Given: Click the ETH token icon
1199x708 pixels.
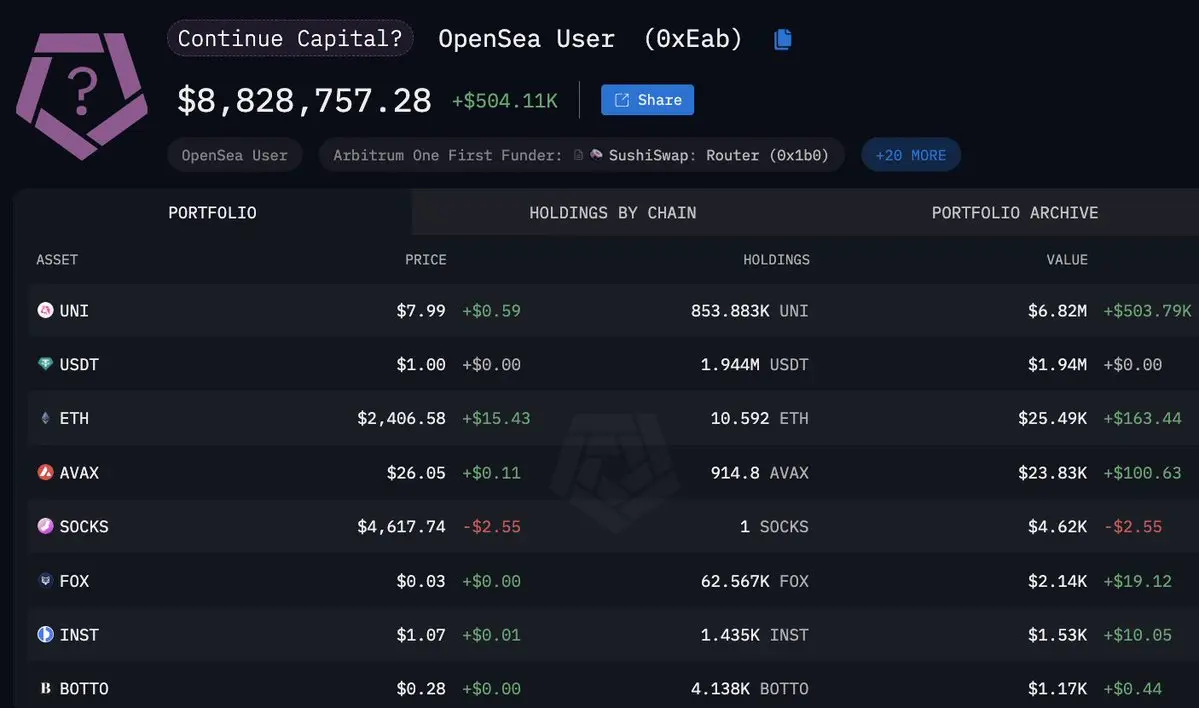Looking at the screenshot, I should coord(46,418).
